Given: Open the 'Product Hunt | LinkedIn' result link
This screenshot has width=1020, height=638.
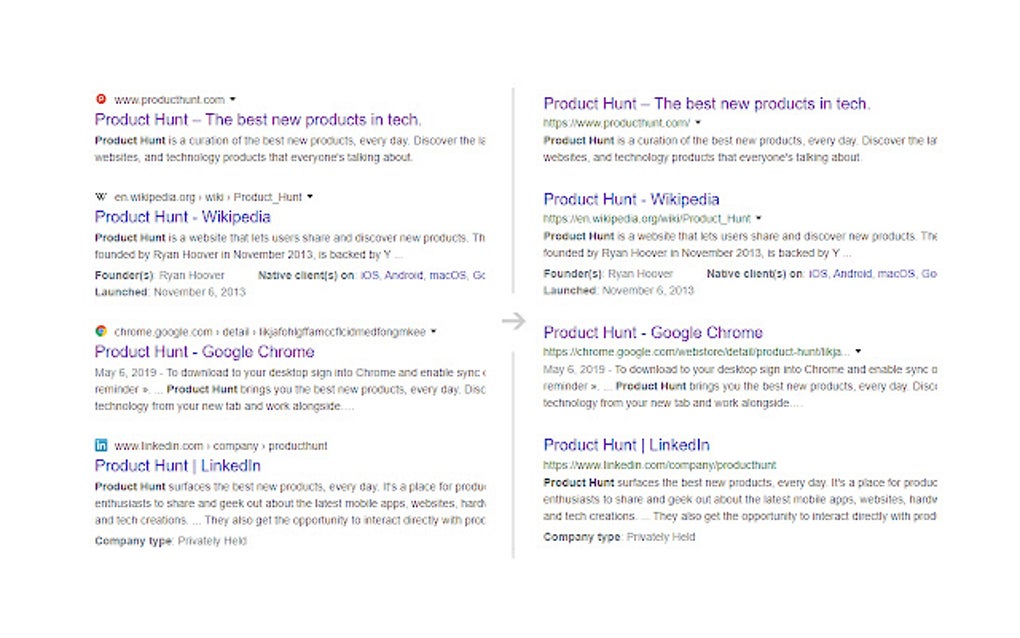Looking at the screenshot, I should click(178, 465).
